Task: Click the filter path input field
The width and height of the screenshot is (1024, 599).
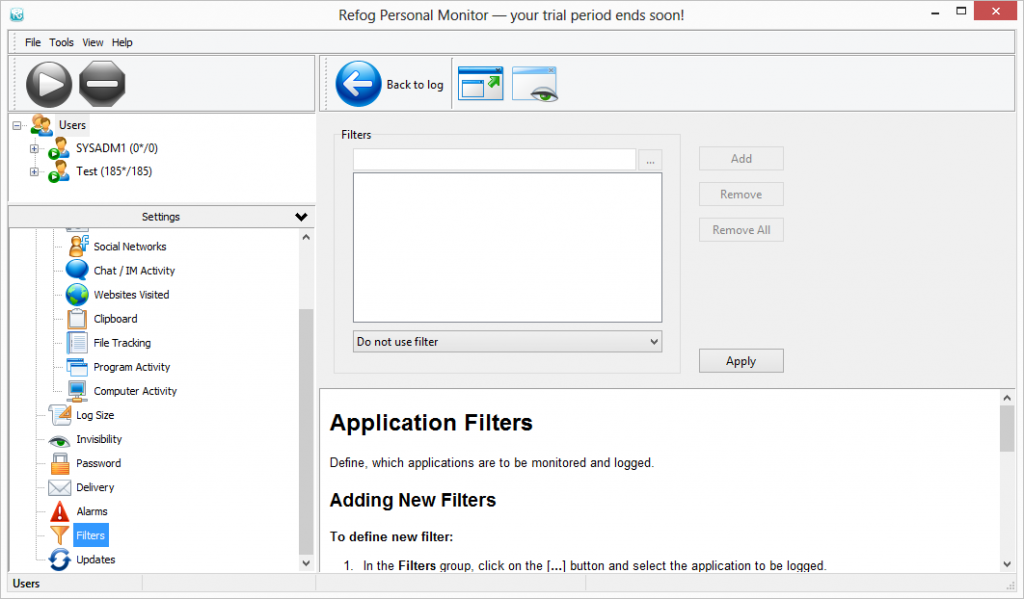Action: point(494,160)
